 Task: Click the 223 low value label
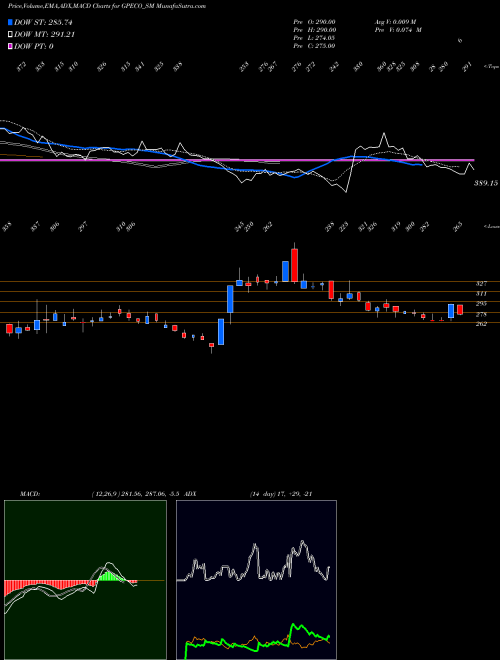(x=344, y=227)
